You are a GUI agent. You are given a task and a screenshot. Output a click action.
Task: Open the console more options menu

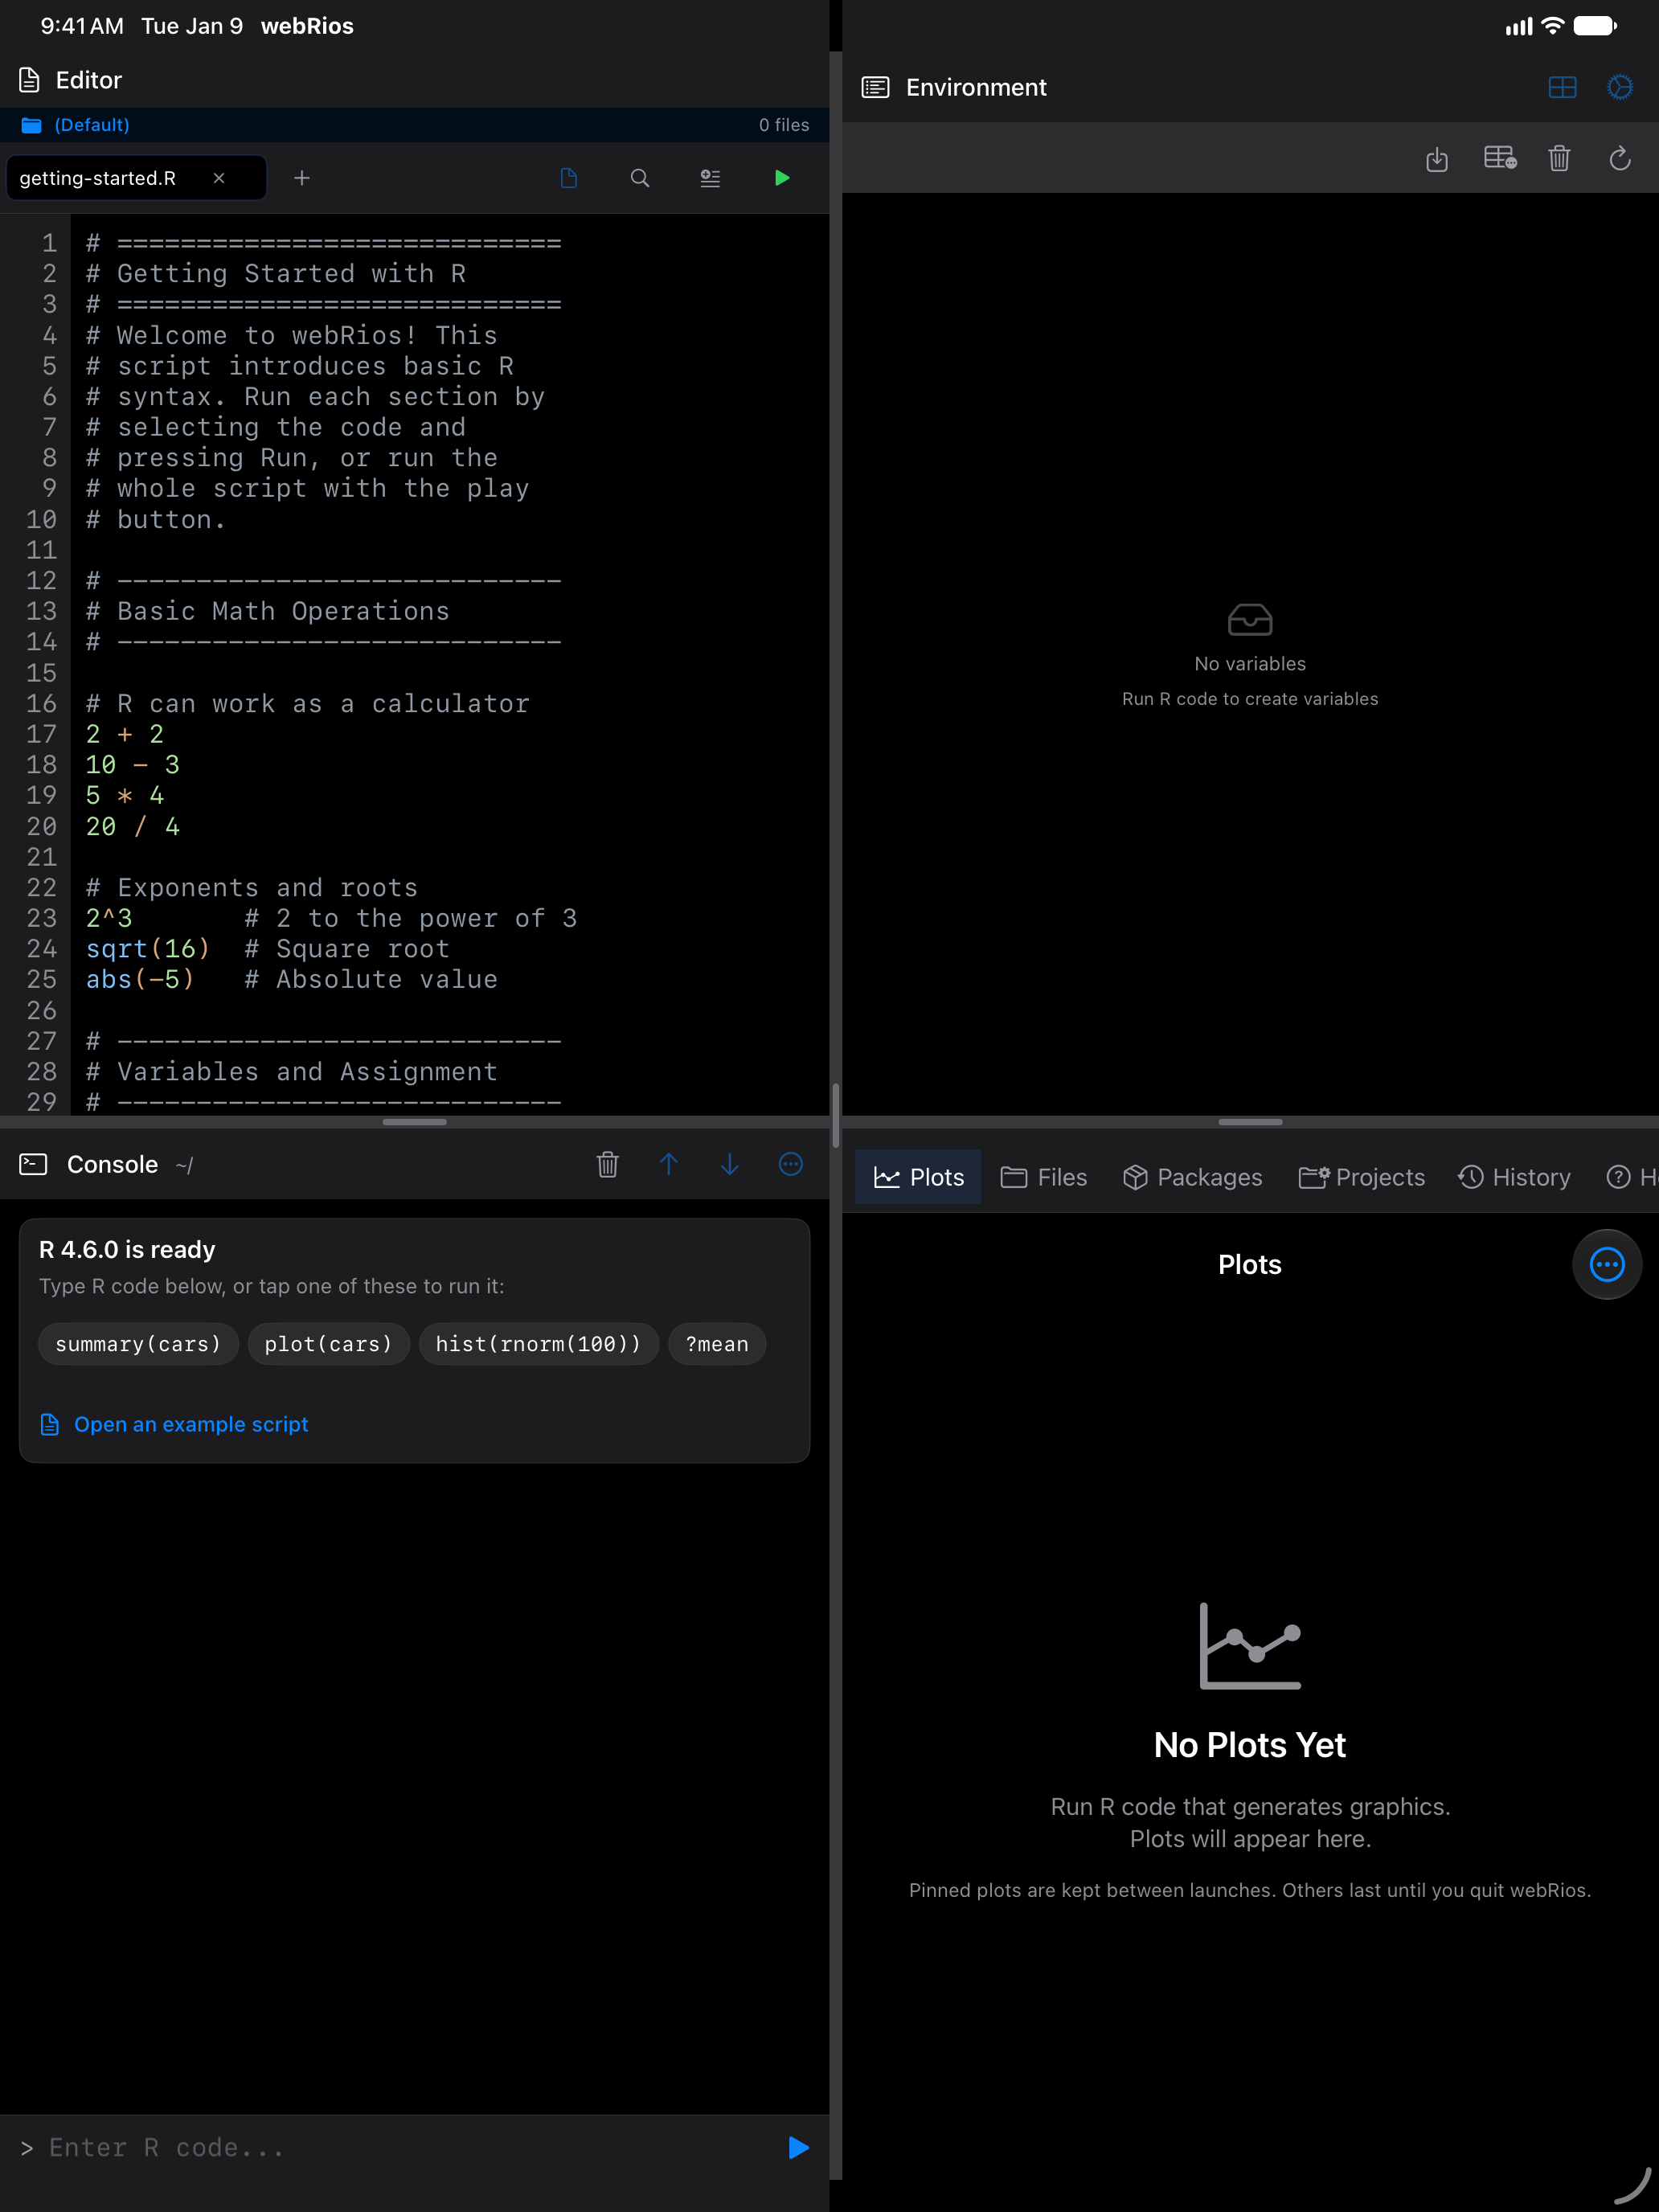[x=791, y=1164]
